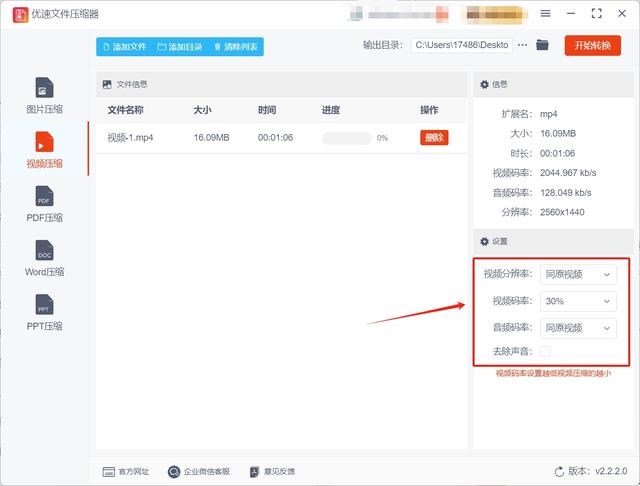Click the mp4 extension value
Image resolution: width=640 pixels, height=486 pixels.
[x=549, y=114]
